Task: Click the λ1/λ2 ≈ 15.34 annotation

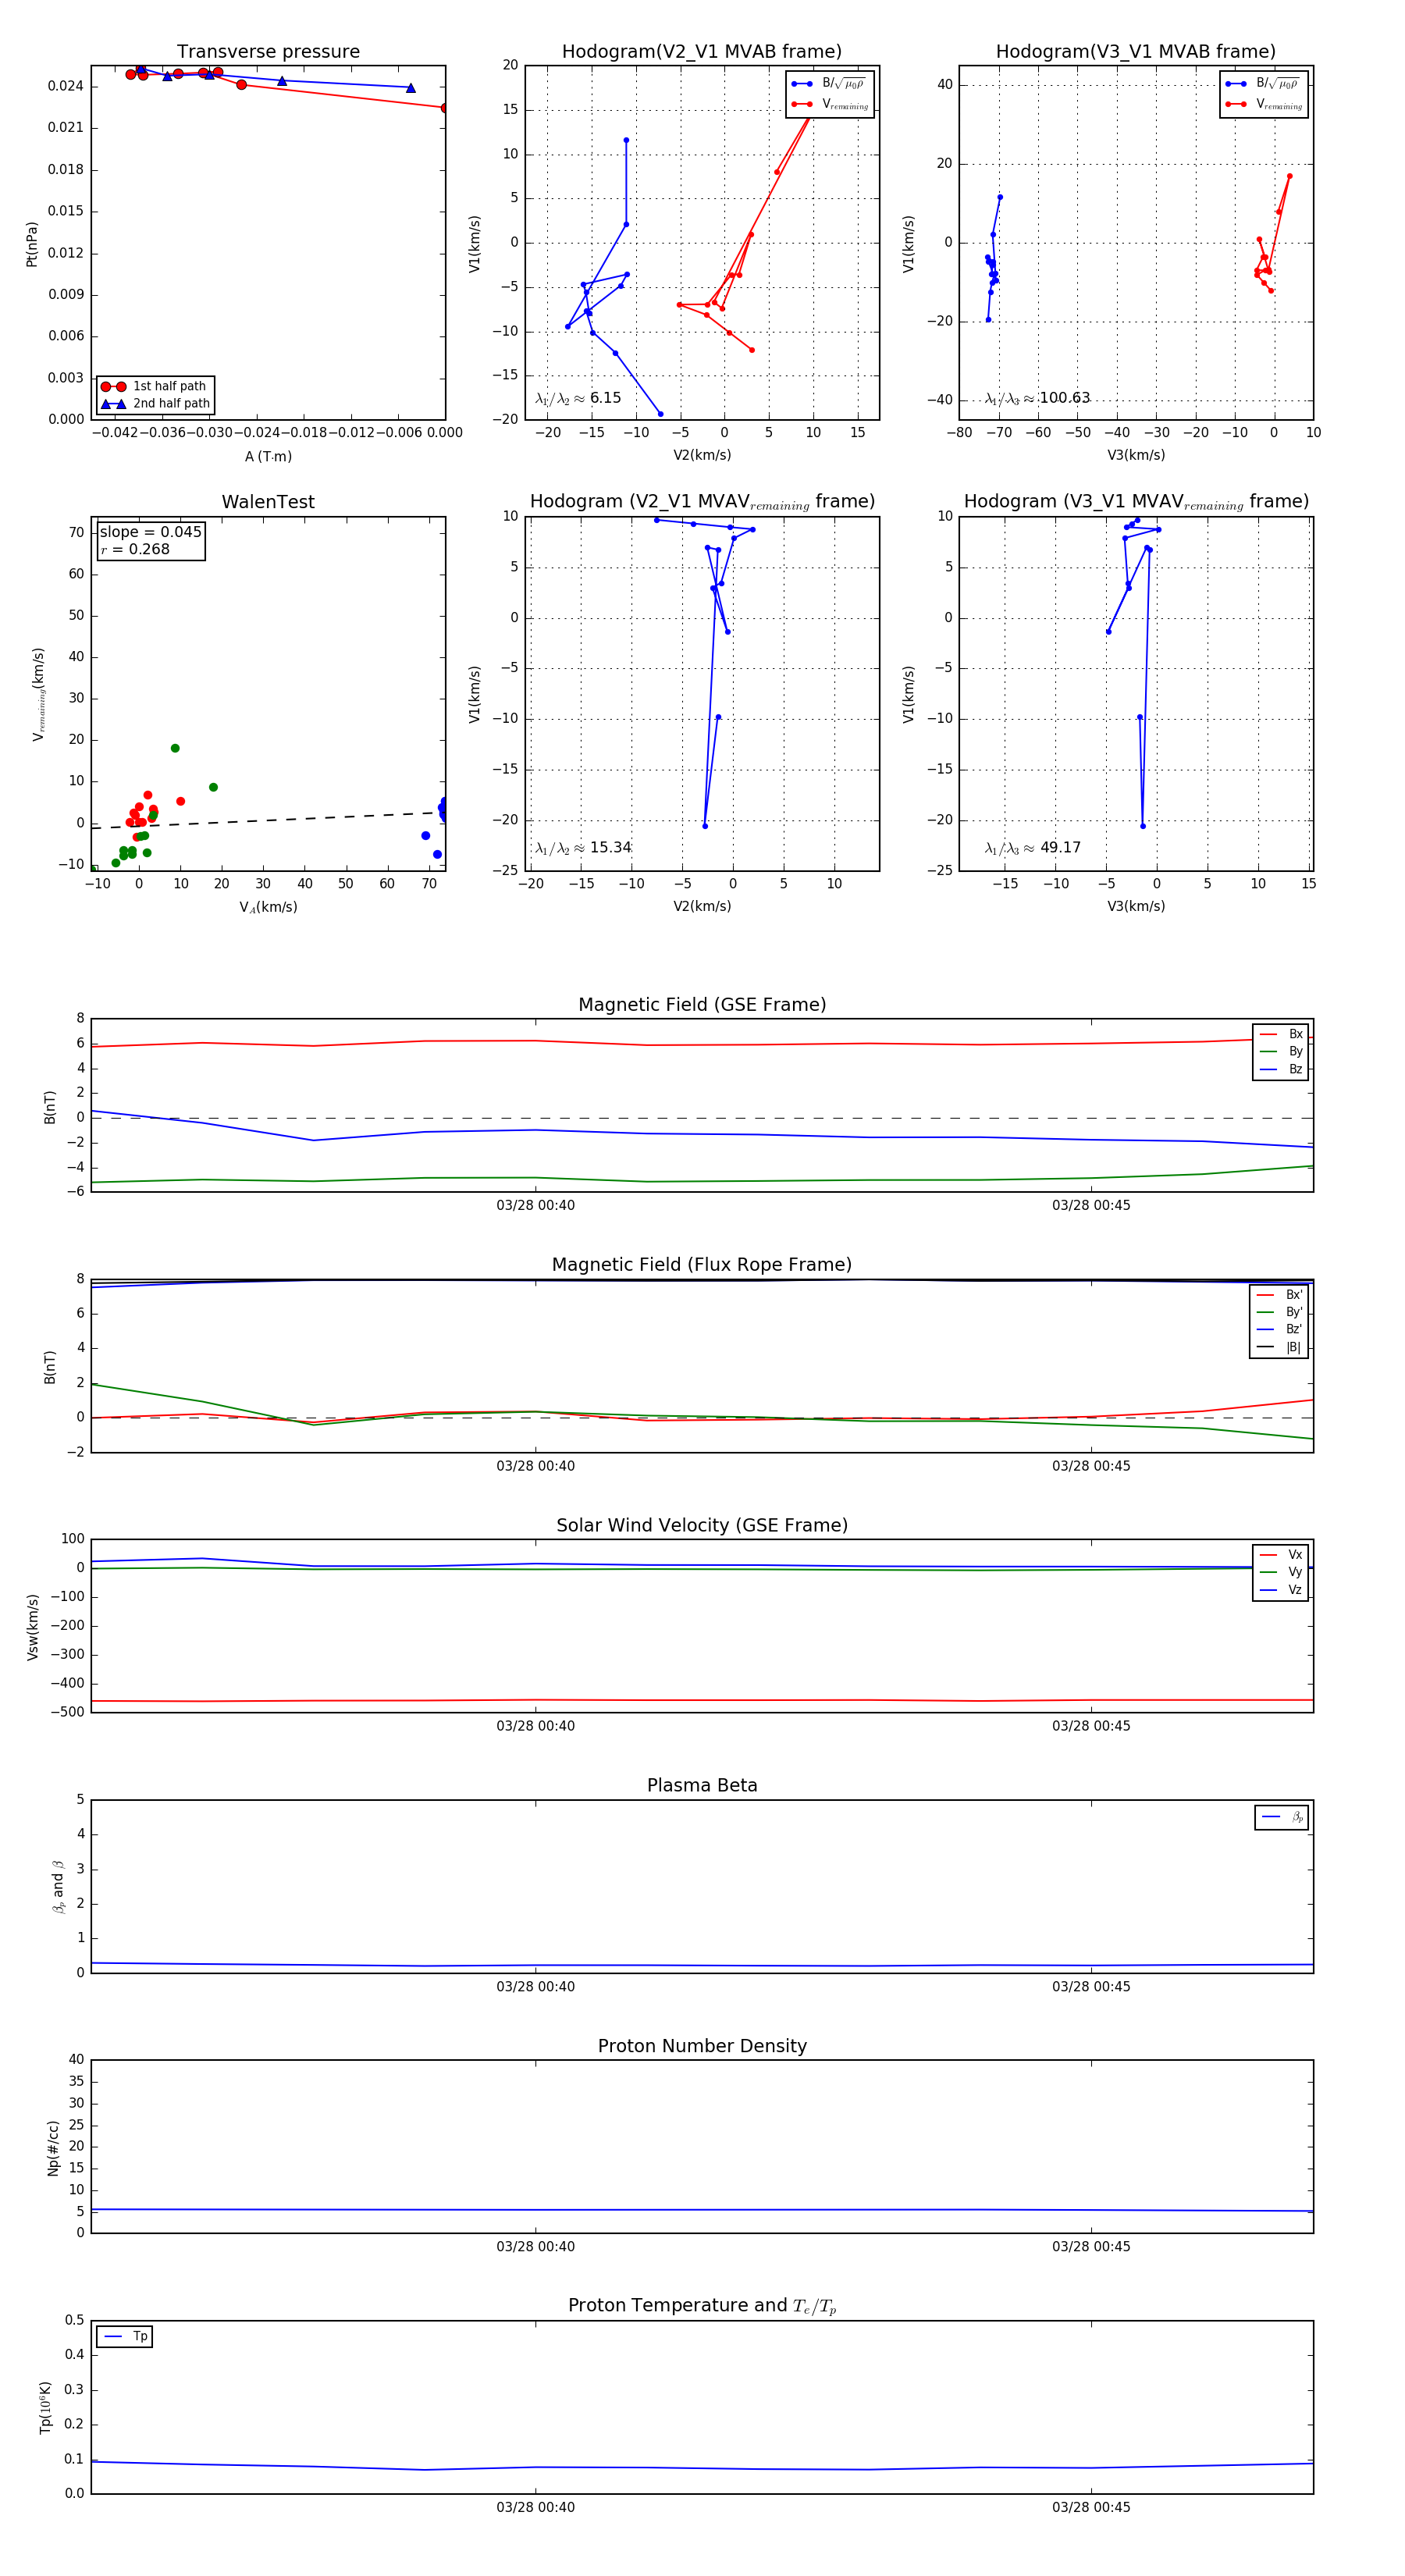Action: click(583, 848)
